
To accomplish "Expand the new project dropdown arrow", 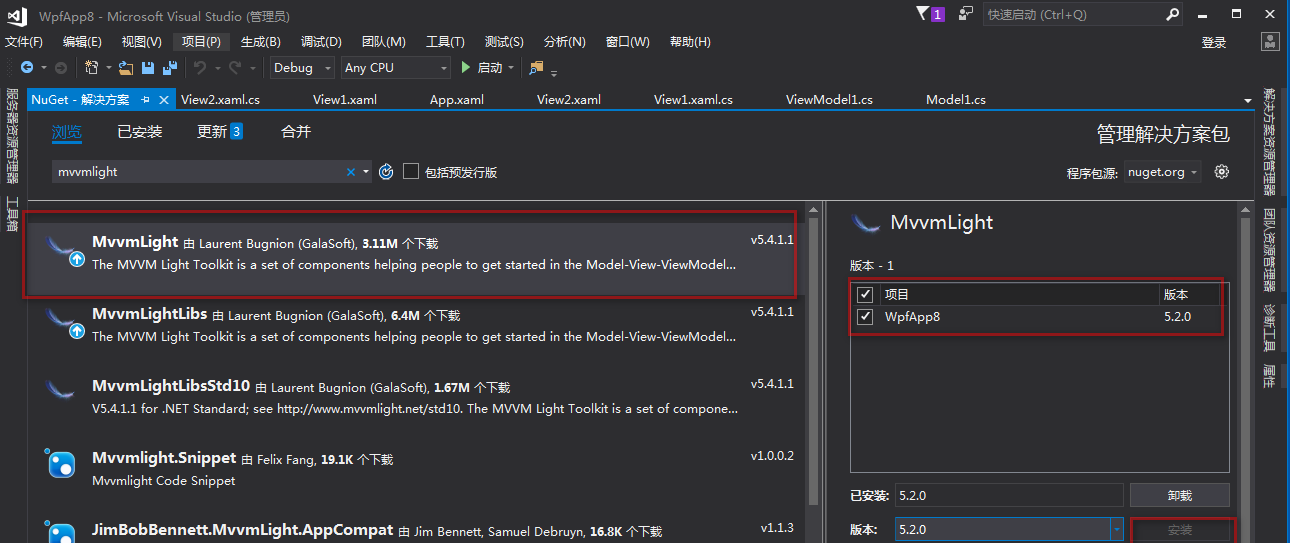I will pos(107,68).
